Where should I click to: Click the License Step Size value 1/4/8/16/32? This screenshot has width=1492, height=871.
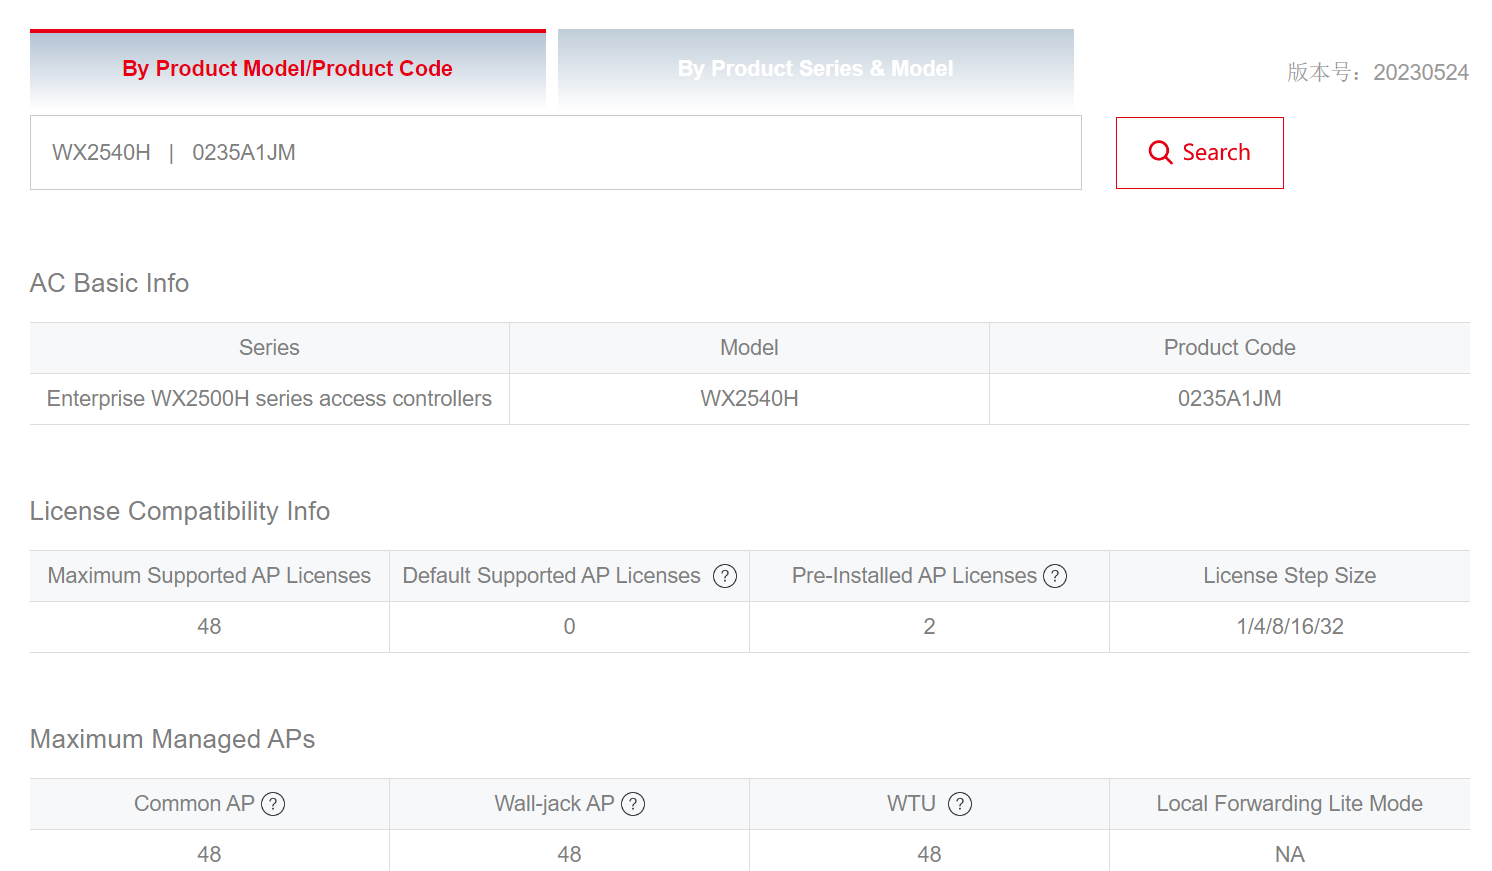[1290, 627]
